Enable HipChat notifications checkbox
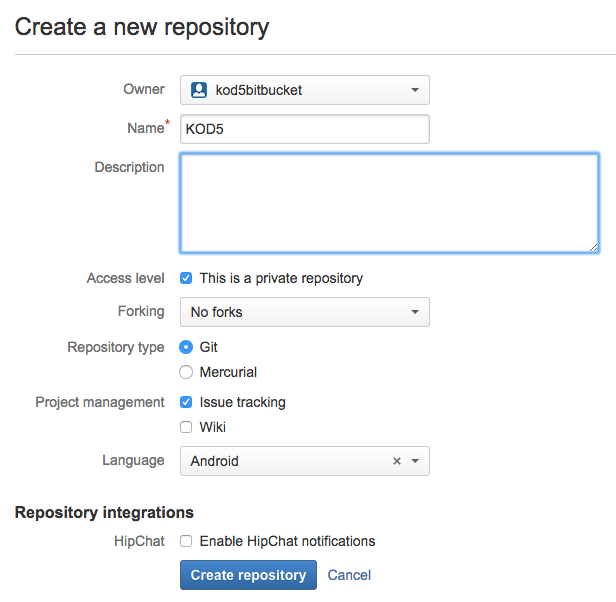Image resolution: width=616 pixels, height=602 pixels. [x=186, y=541]
